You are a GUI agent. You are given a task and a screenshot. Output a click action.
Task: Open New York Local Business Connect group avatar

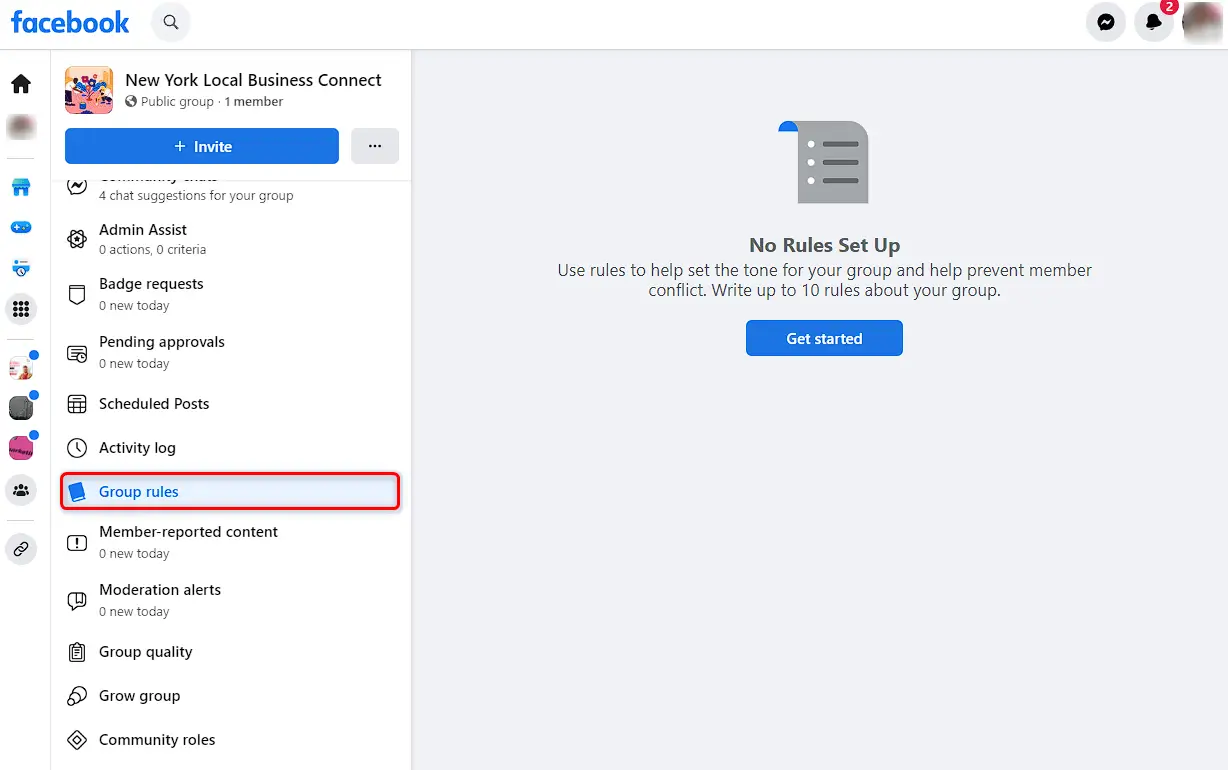(89, 90)
